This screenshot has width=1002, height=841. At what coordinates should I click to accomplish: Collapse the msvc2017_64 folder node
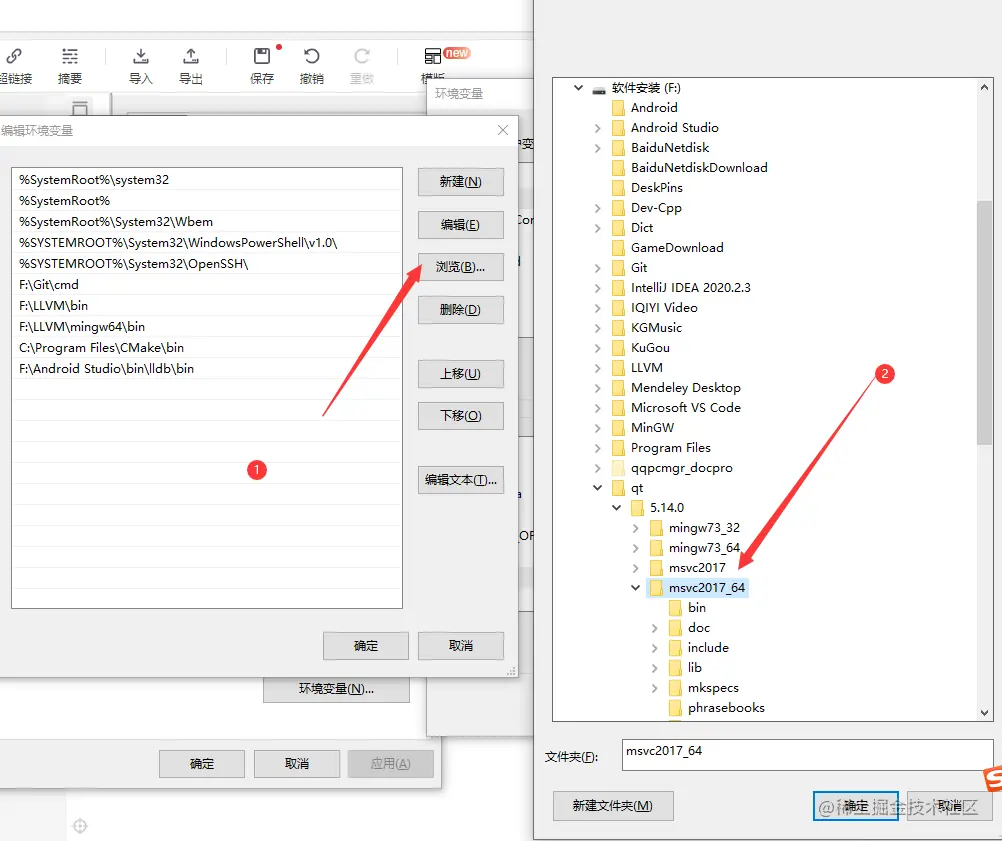[x=635, y=587]
